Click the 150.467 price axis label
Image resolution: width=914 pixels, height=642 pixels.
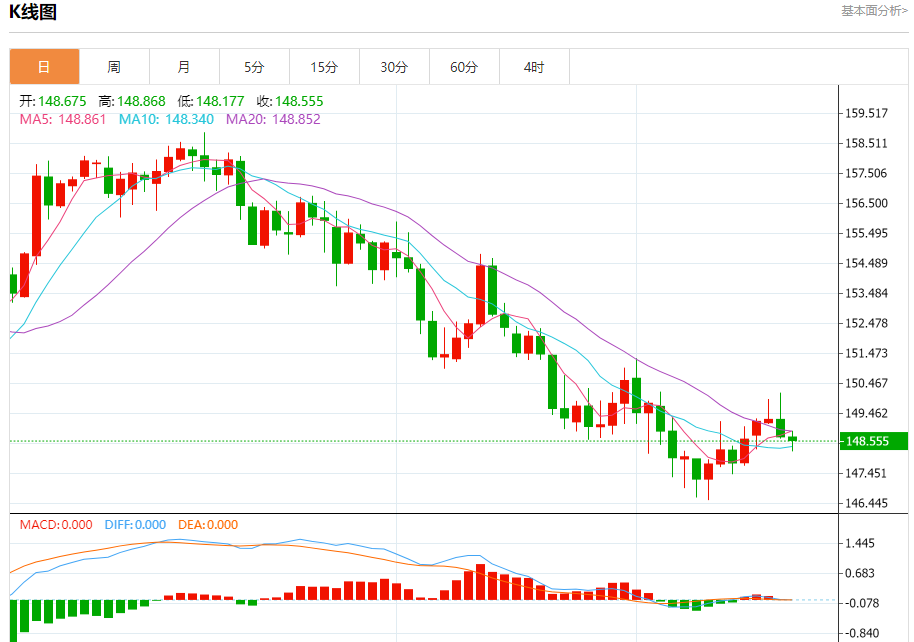[x=866, y=383]
